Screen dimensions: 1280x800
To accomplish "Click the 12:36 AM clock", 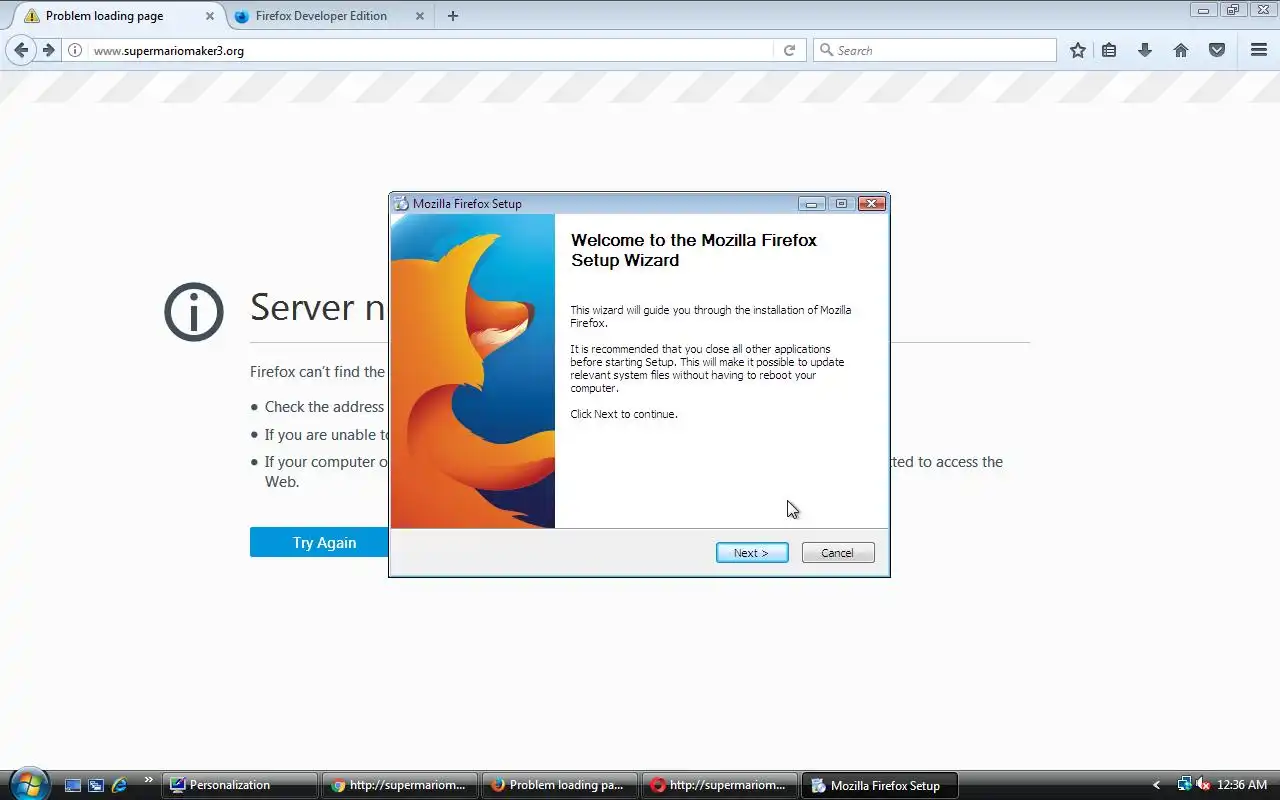I will (1242, 785).
